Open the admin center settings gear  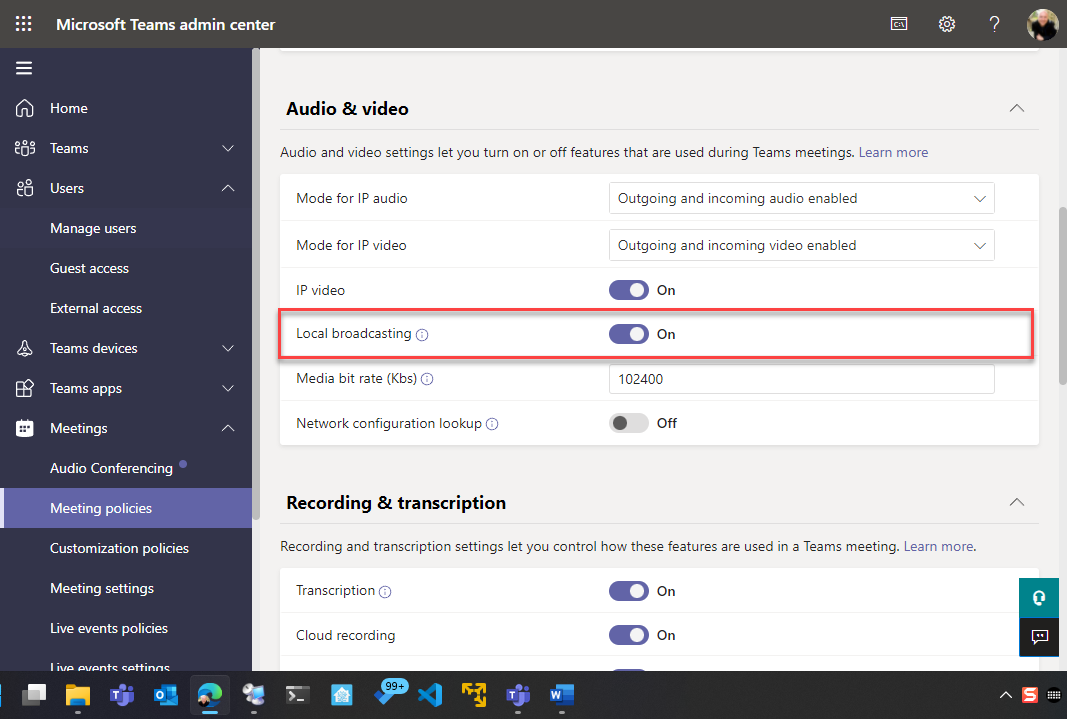[x=946, y=23]
